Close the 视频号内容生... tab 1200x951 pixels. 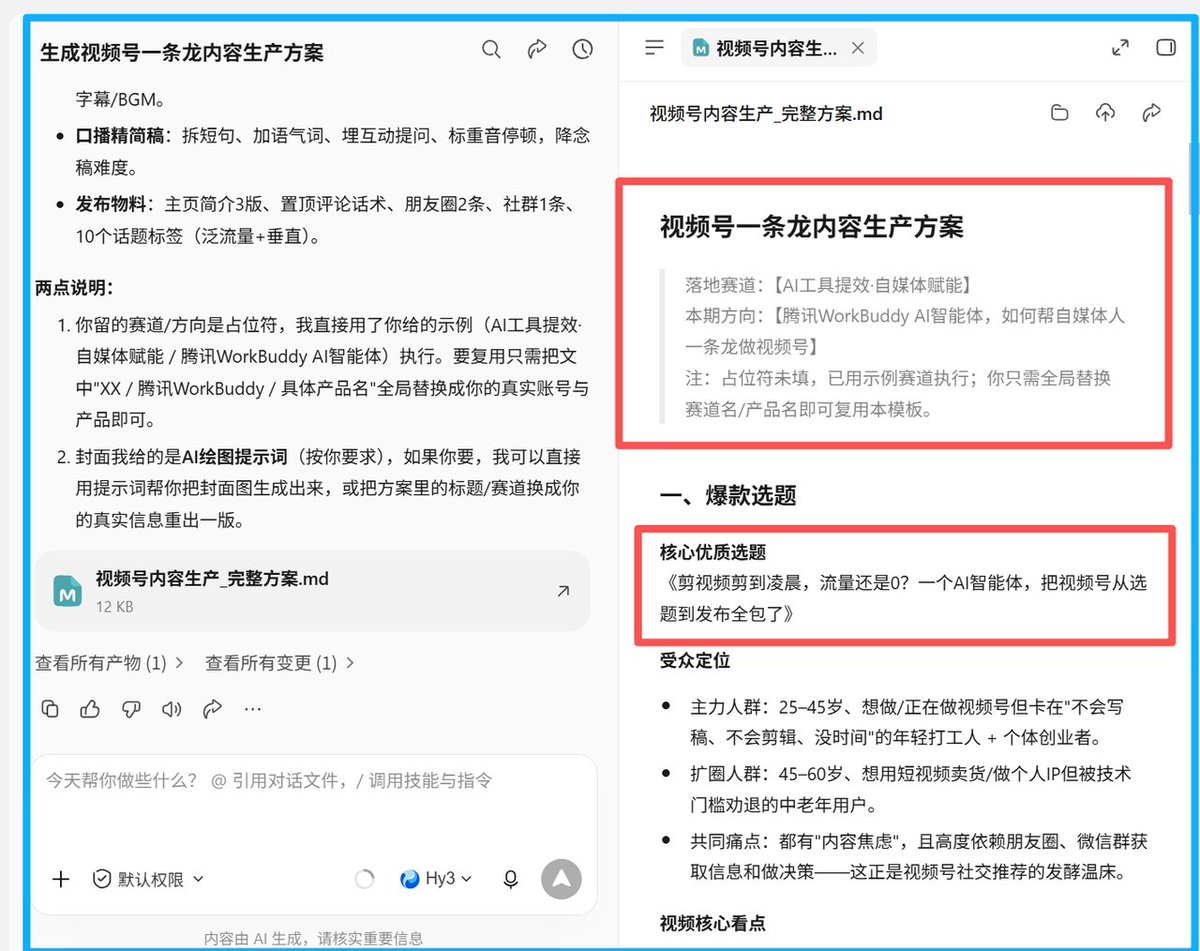coord(857,48)
